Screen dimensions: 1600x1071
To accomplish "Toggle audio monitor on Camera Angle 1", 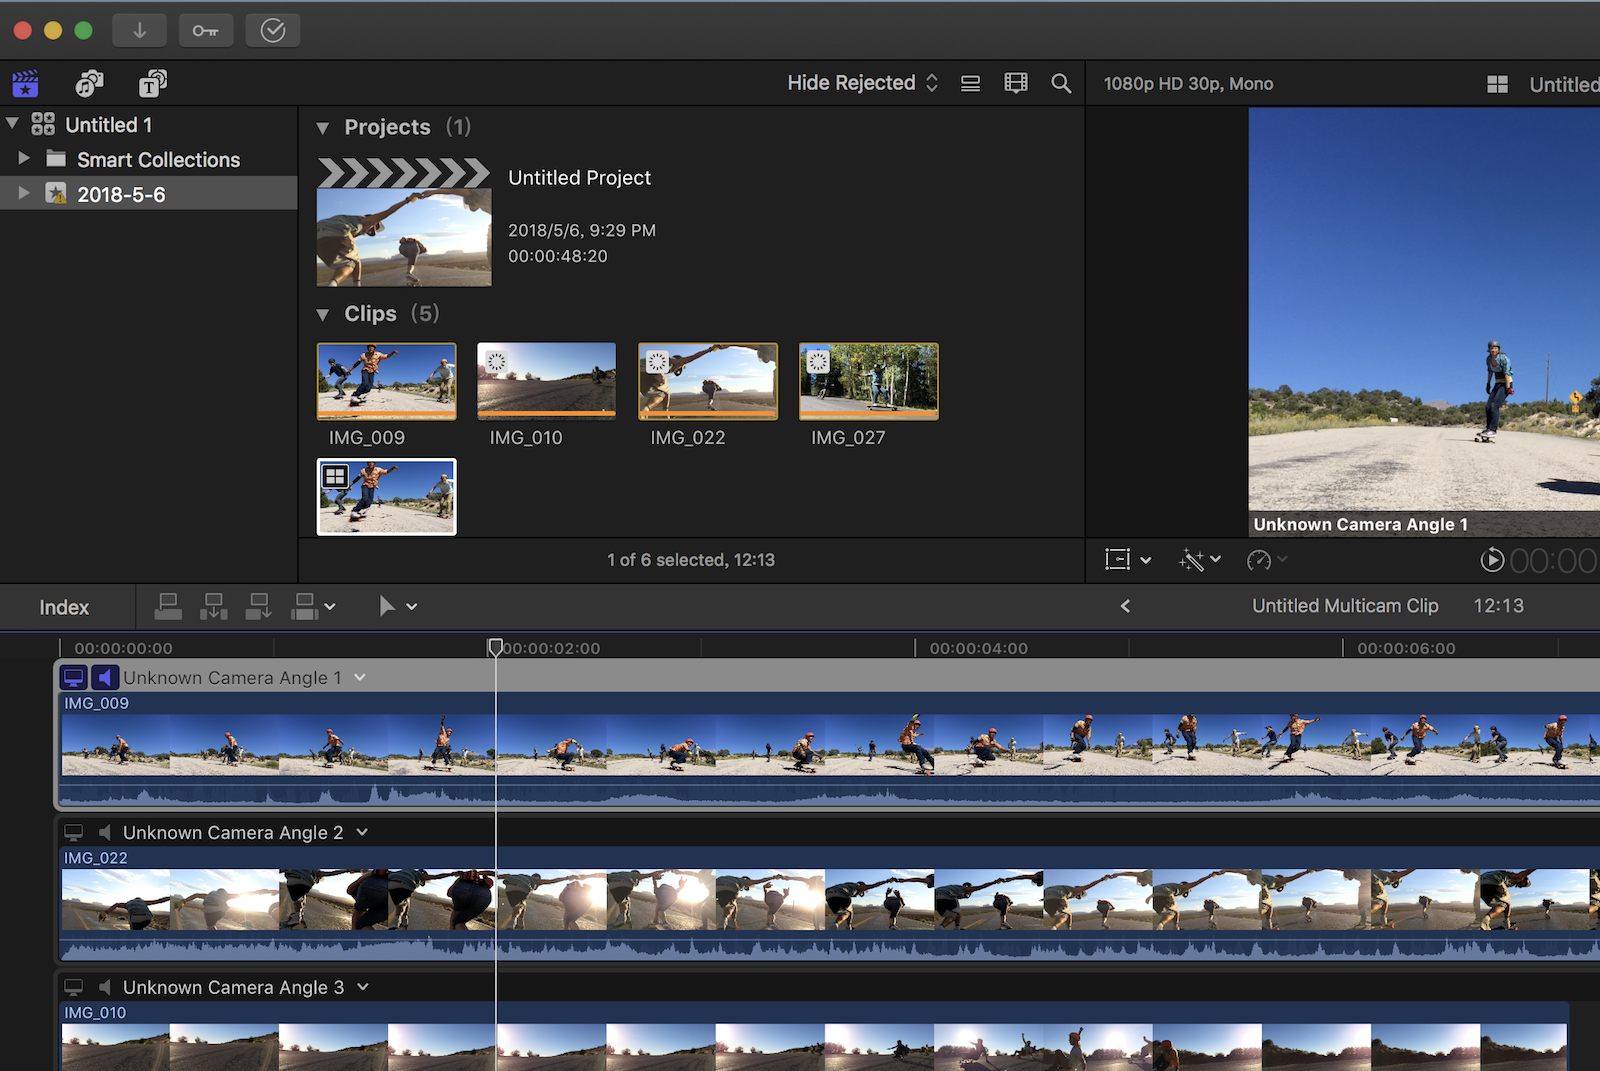I will [x=105, y=678].
